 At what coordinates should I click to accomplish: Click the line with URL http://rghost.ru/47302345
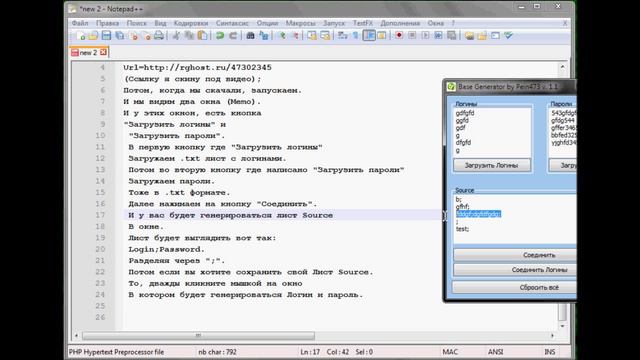pos(198,67)
